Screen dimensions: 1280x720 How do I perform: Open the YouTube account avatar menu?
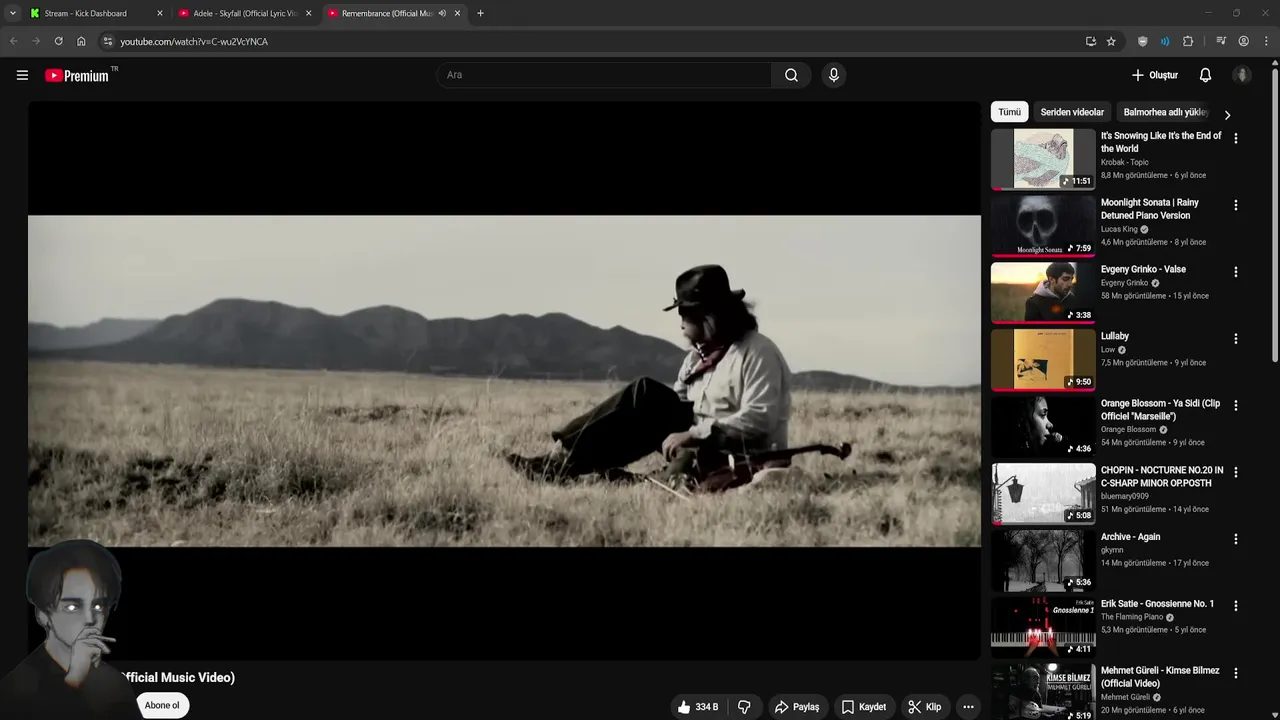(1242, 75)
